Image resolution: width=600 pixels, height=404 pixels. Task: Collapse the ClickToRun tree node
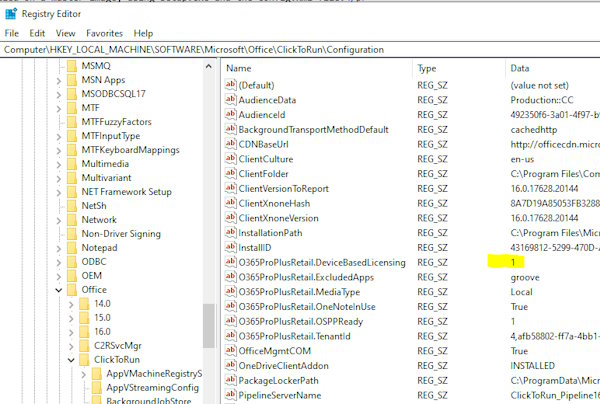71,360
